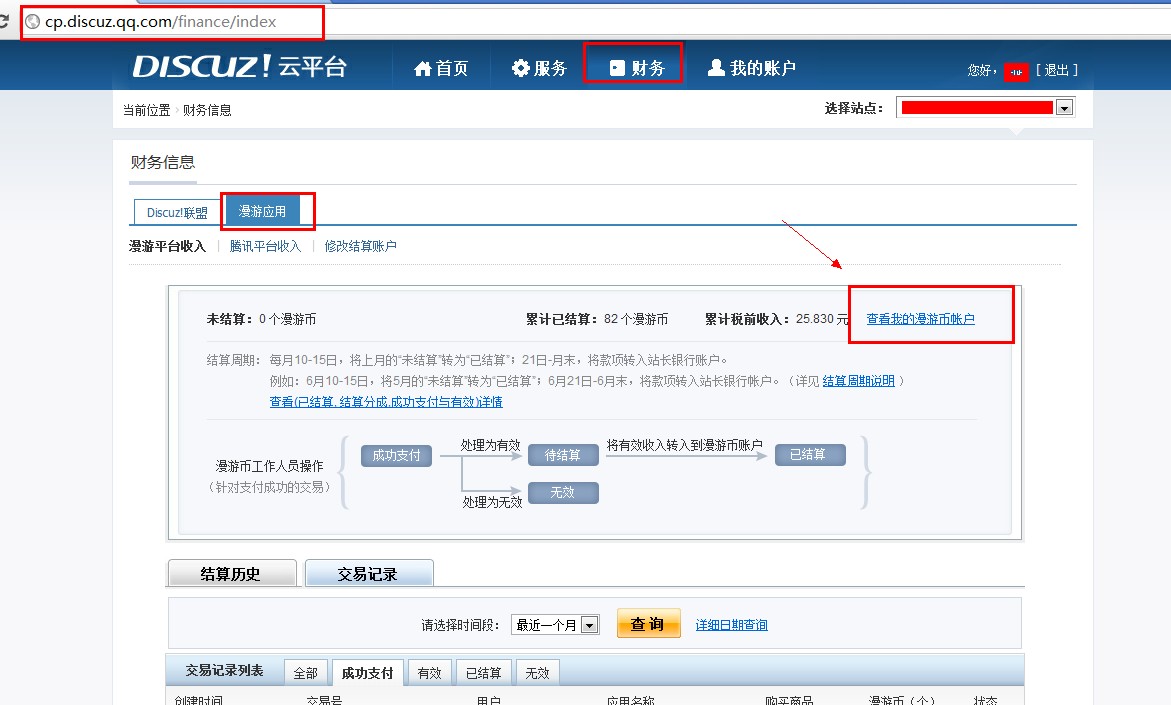The image size is (1171, 705).
Task: Filter transactions by 全部
Action: 305,673
